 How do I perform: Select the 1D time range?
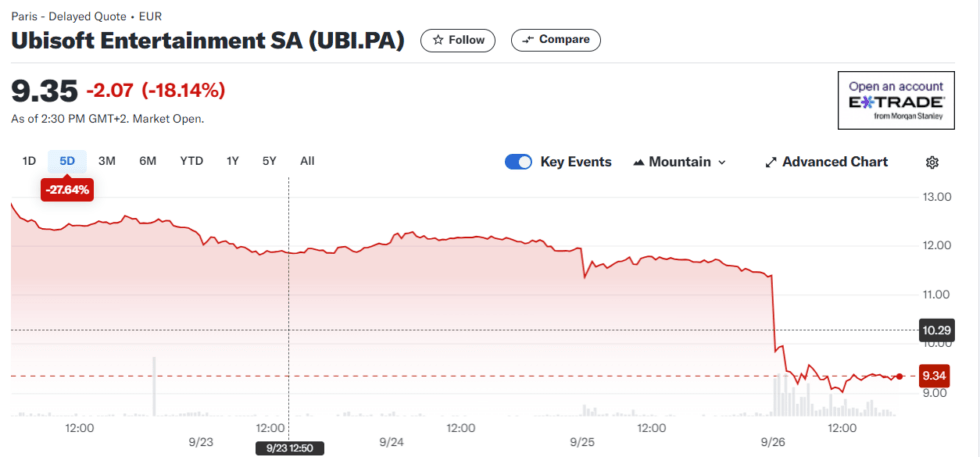29,161
